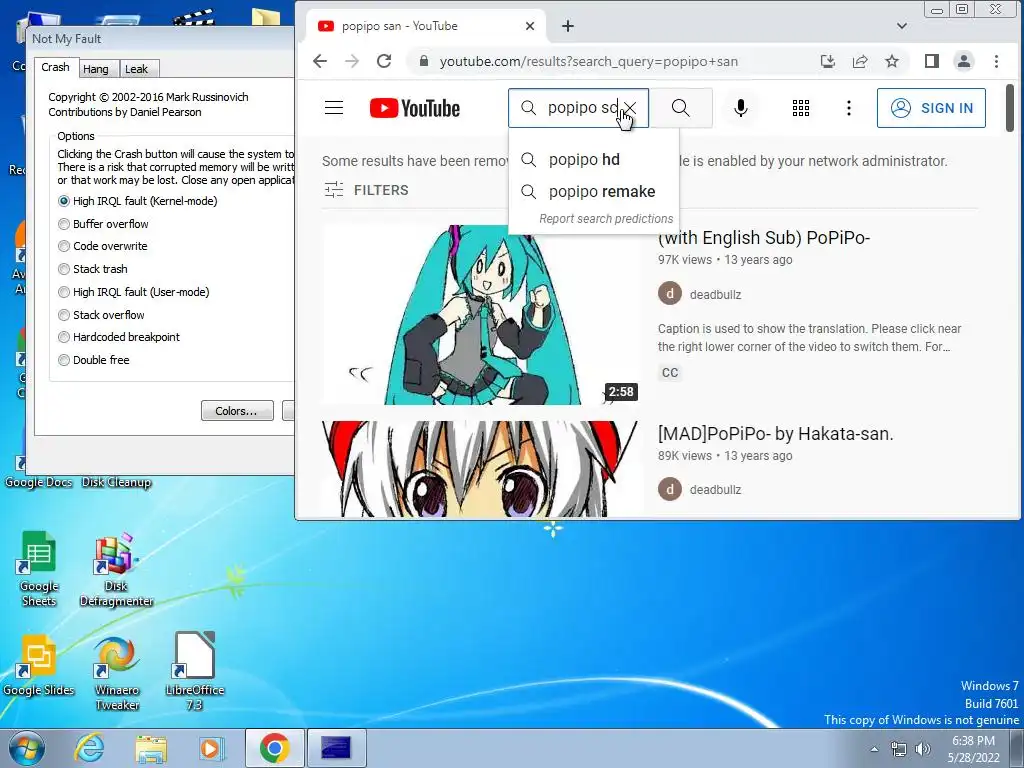Open FILTERS options
Screen dimensions: 1024x768
[x=366, y=190]
